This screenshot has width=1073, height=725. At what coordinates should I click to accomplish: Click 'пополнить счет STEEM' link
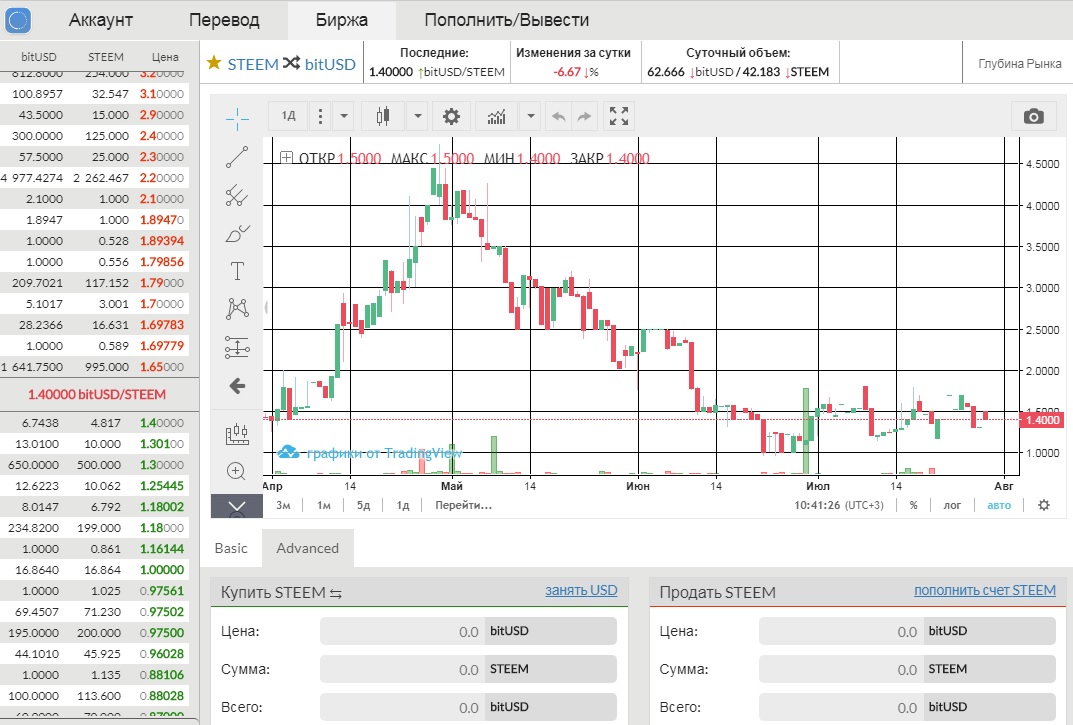coord(985,590)
